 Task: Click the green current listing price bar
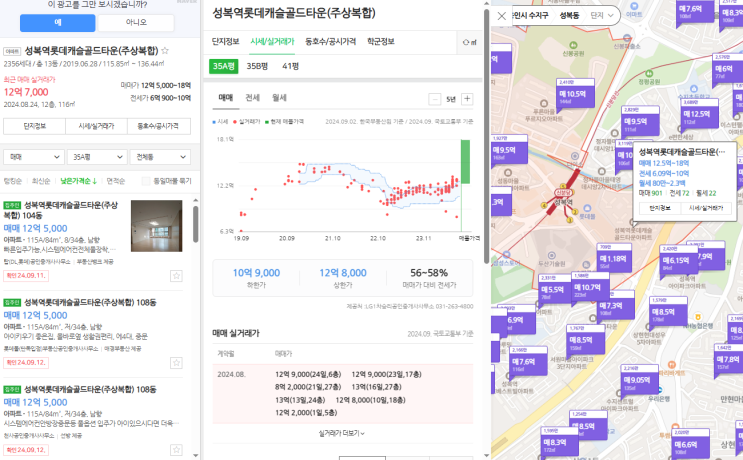coord(465,162)
